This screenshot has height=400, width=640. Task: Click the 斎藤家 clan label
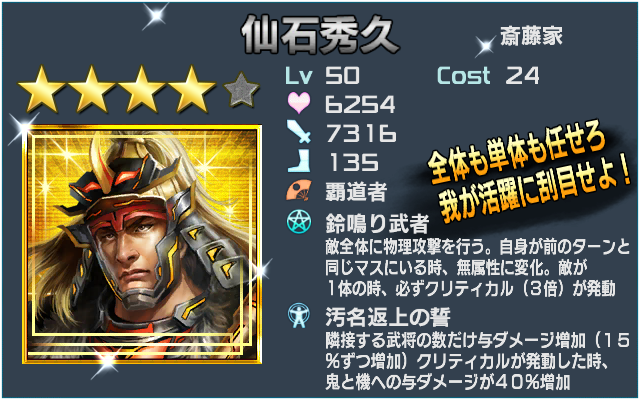pos(531,36)
